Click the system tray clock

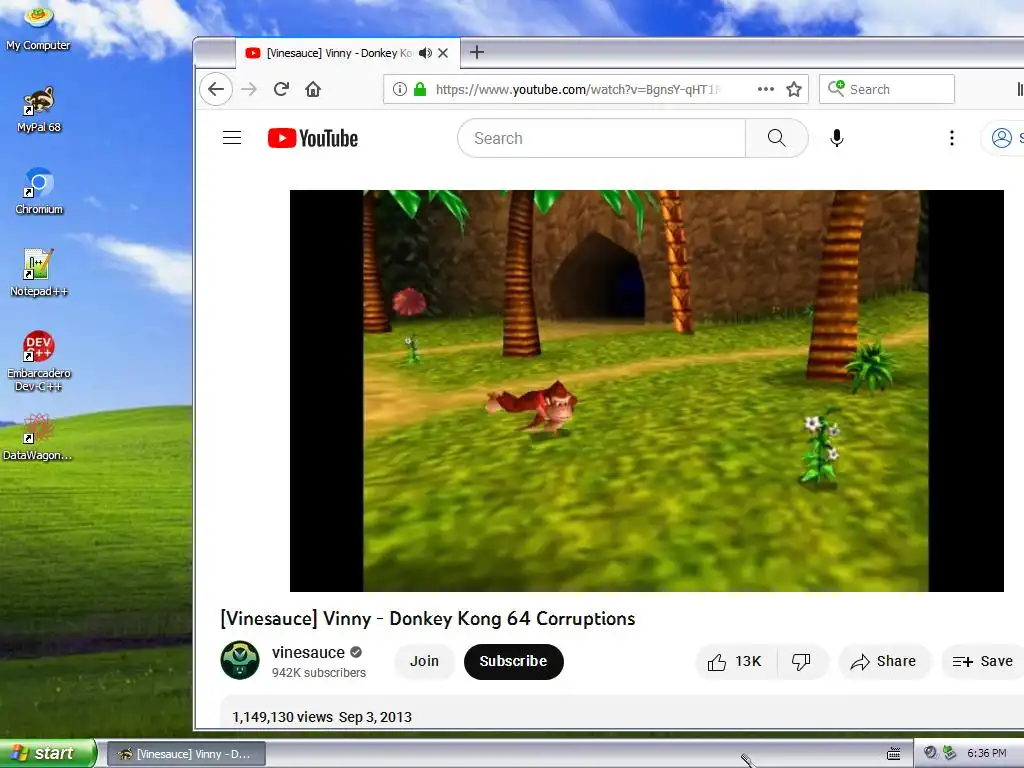pyautogui.click(x=986, y=753)
